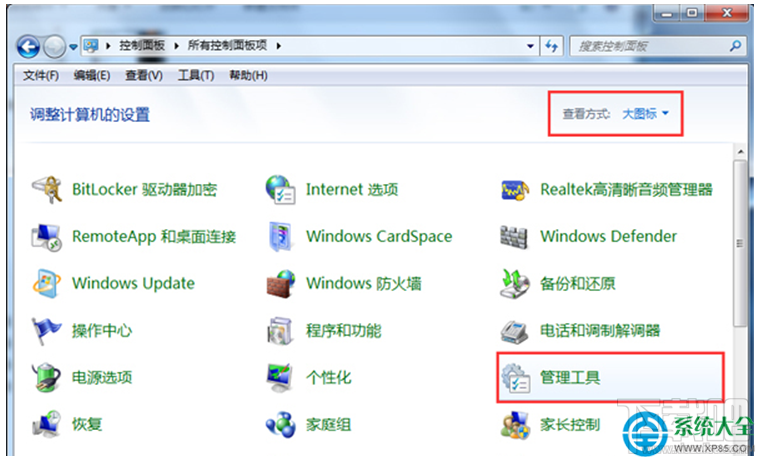Viewport: 757px width, 459px height.
Task: Expand the 大图标 view mode dropdown
Action: [x=645, y=114]
